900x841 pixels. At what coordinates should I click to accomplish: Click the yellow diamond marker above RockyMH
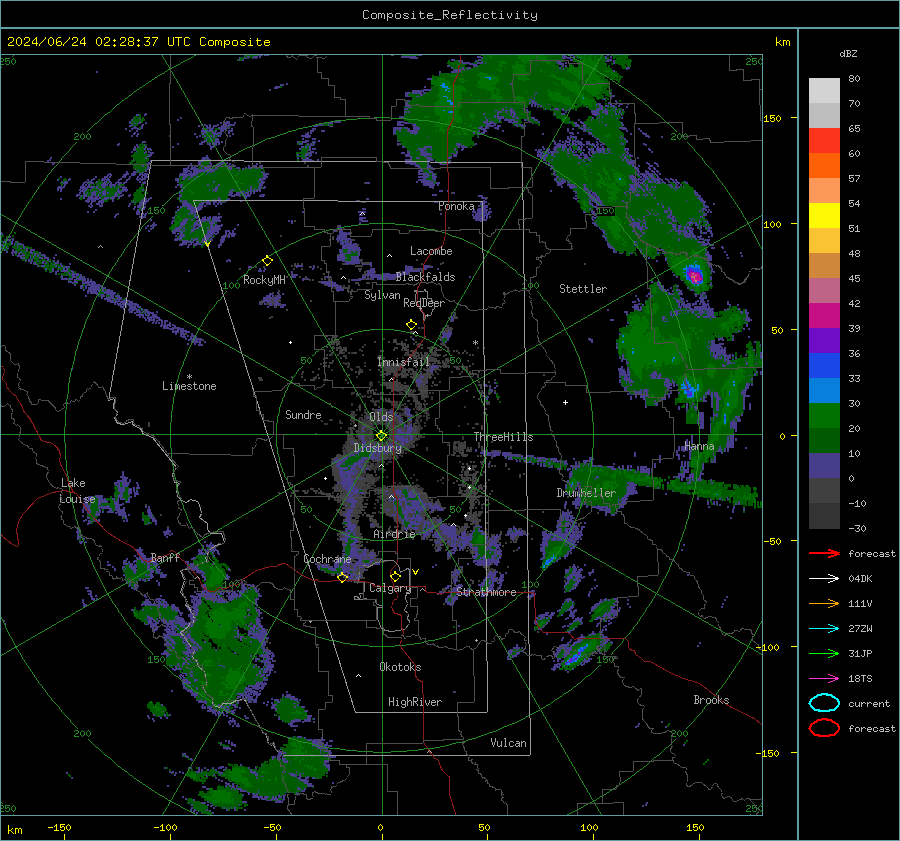point(267,261)
